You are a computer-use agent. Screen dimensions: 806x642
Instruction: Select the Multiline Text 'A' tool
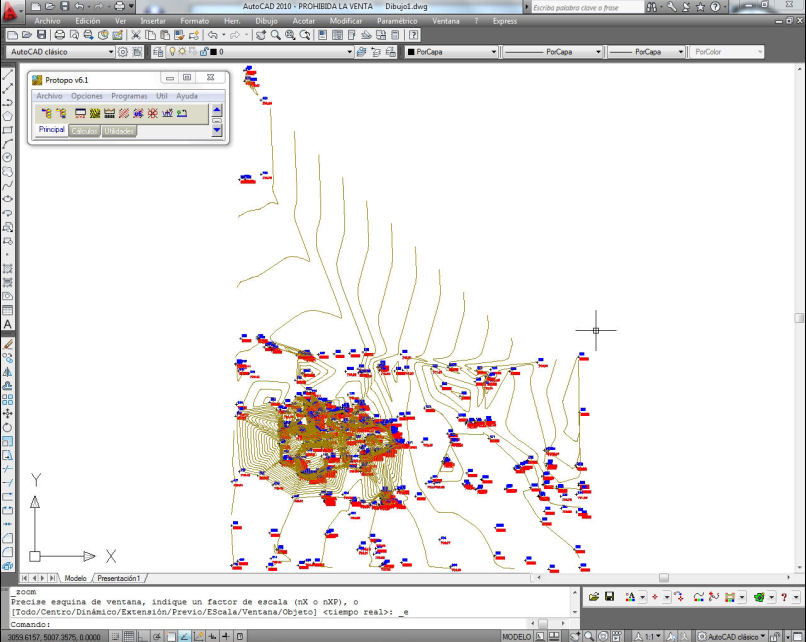tap(8, 324)
